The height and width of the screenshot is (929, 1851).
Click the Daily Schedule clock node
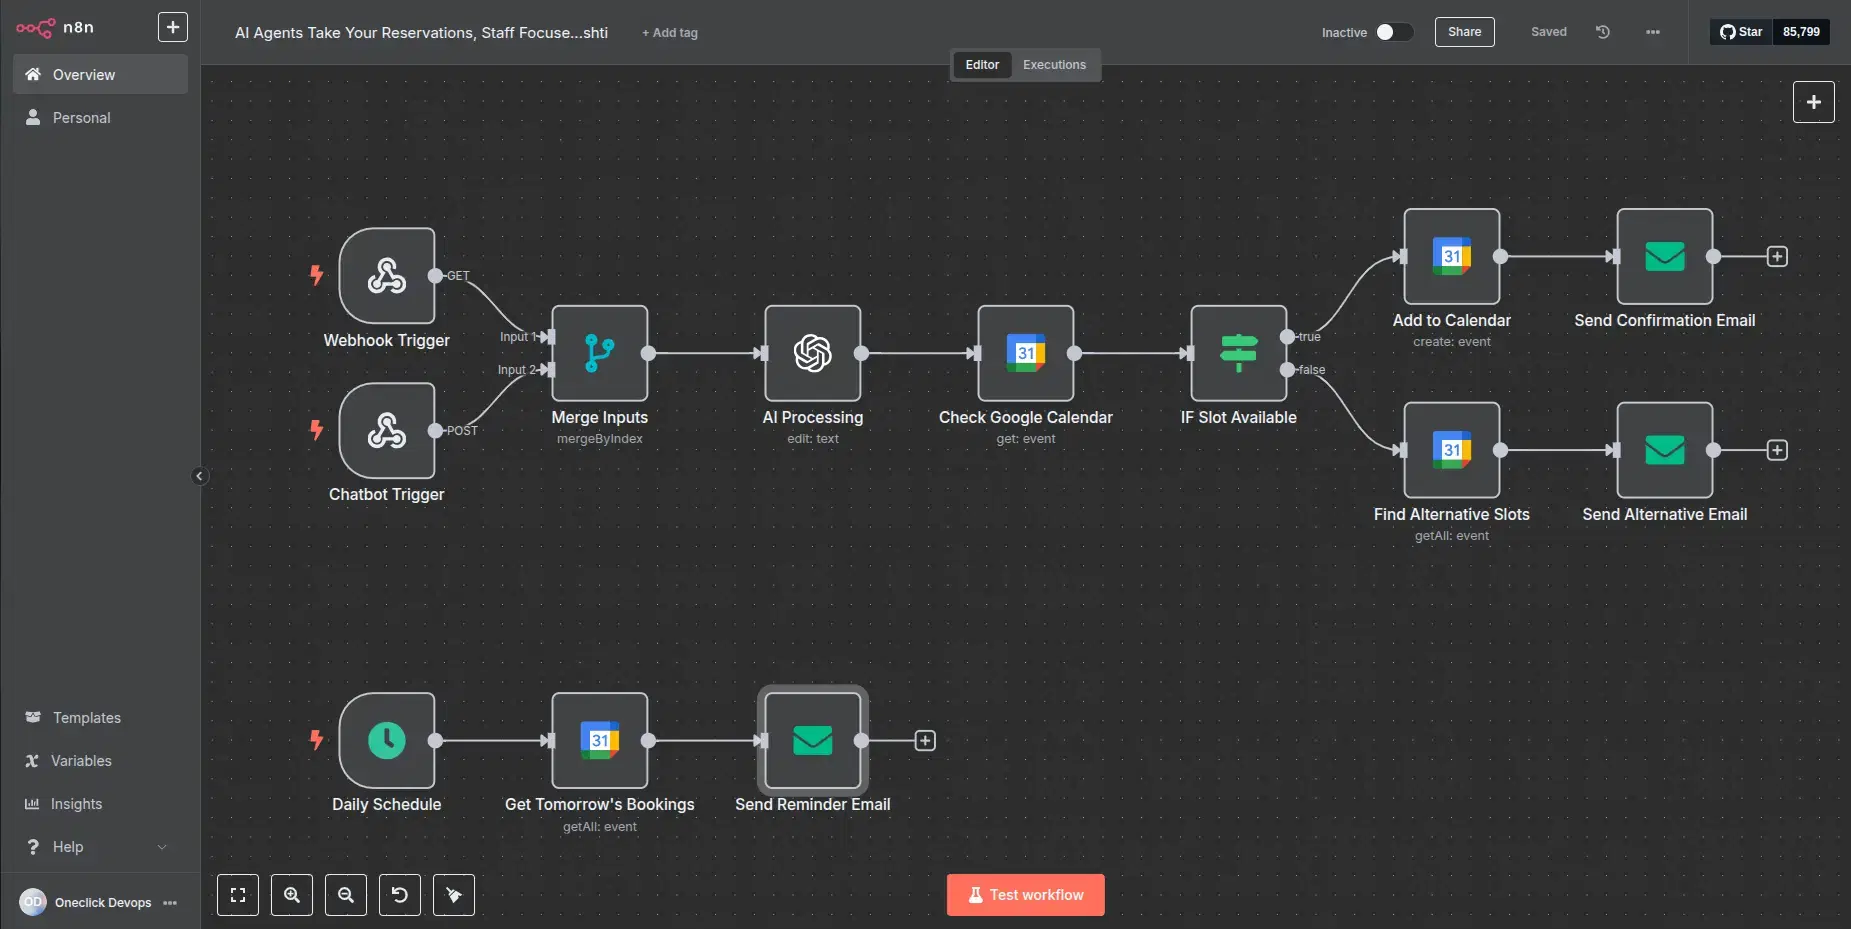[x=386, y=741]
